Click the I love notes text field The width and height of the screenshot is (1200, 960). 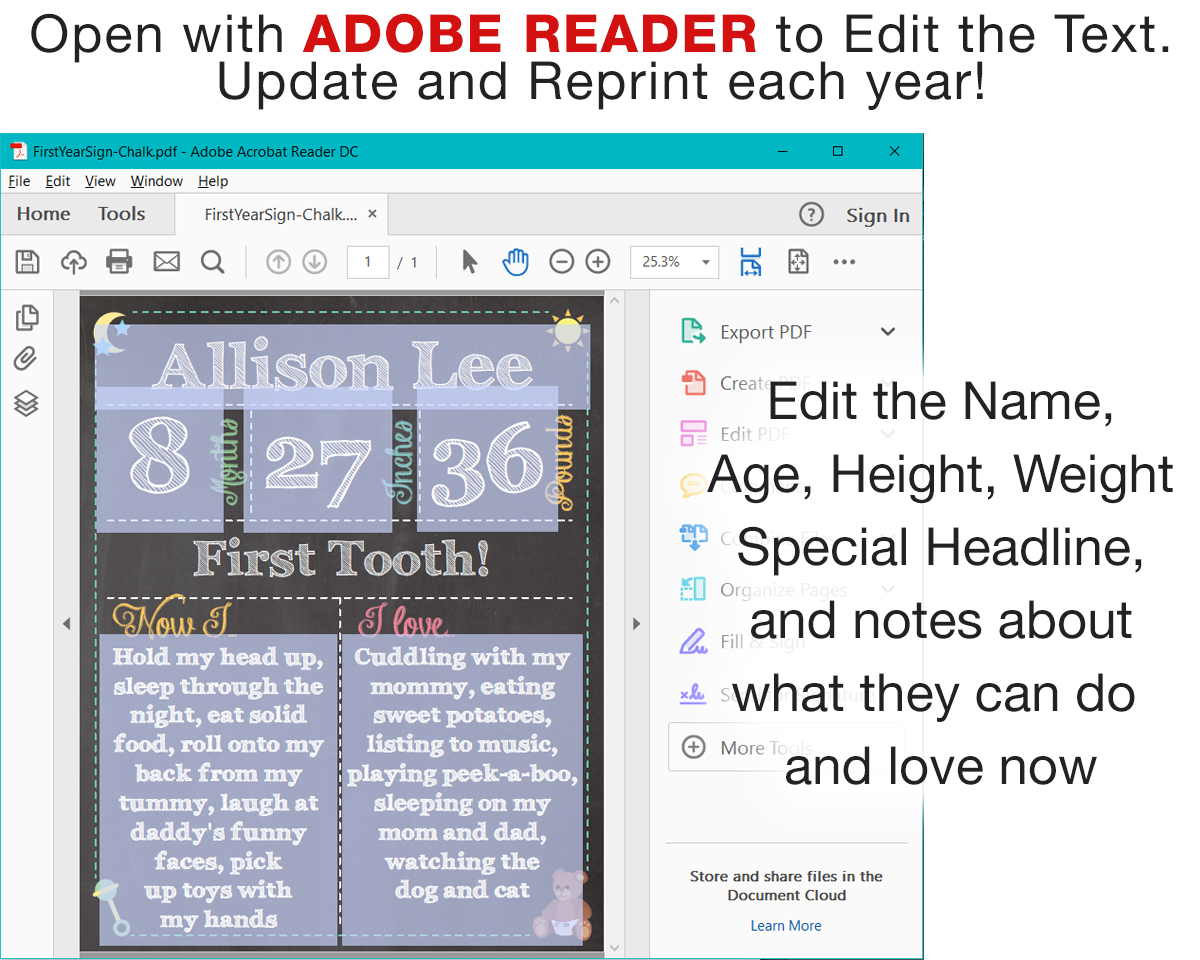[462, 790]
